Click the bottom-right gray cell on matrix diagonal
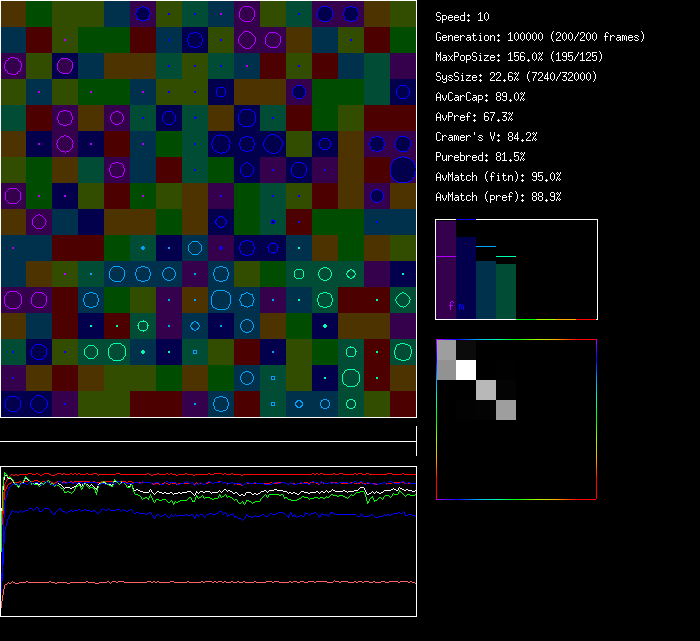 click(x=506, y=409)
